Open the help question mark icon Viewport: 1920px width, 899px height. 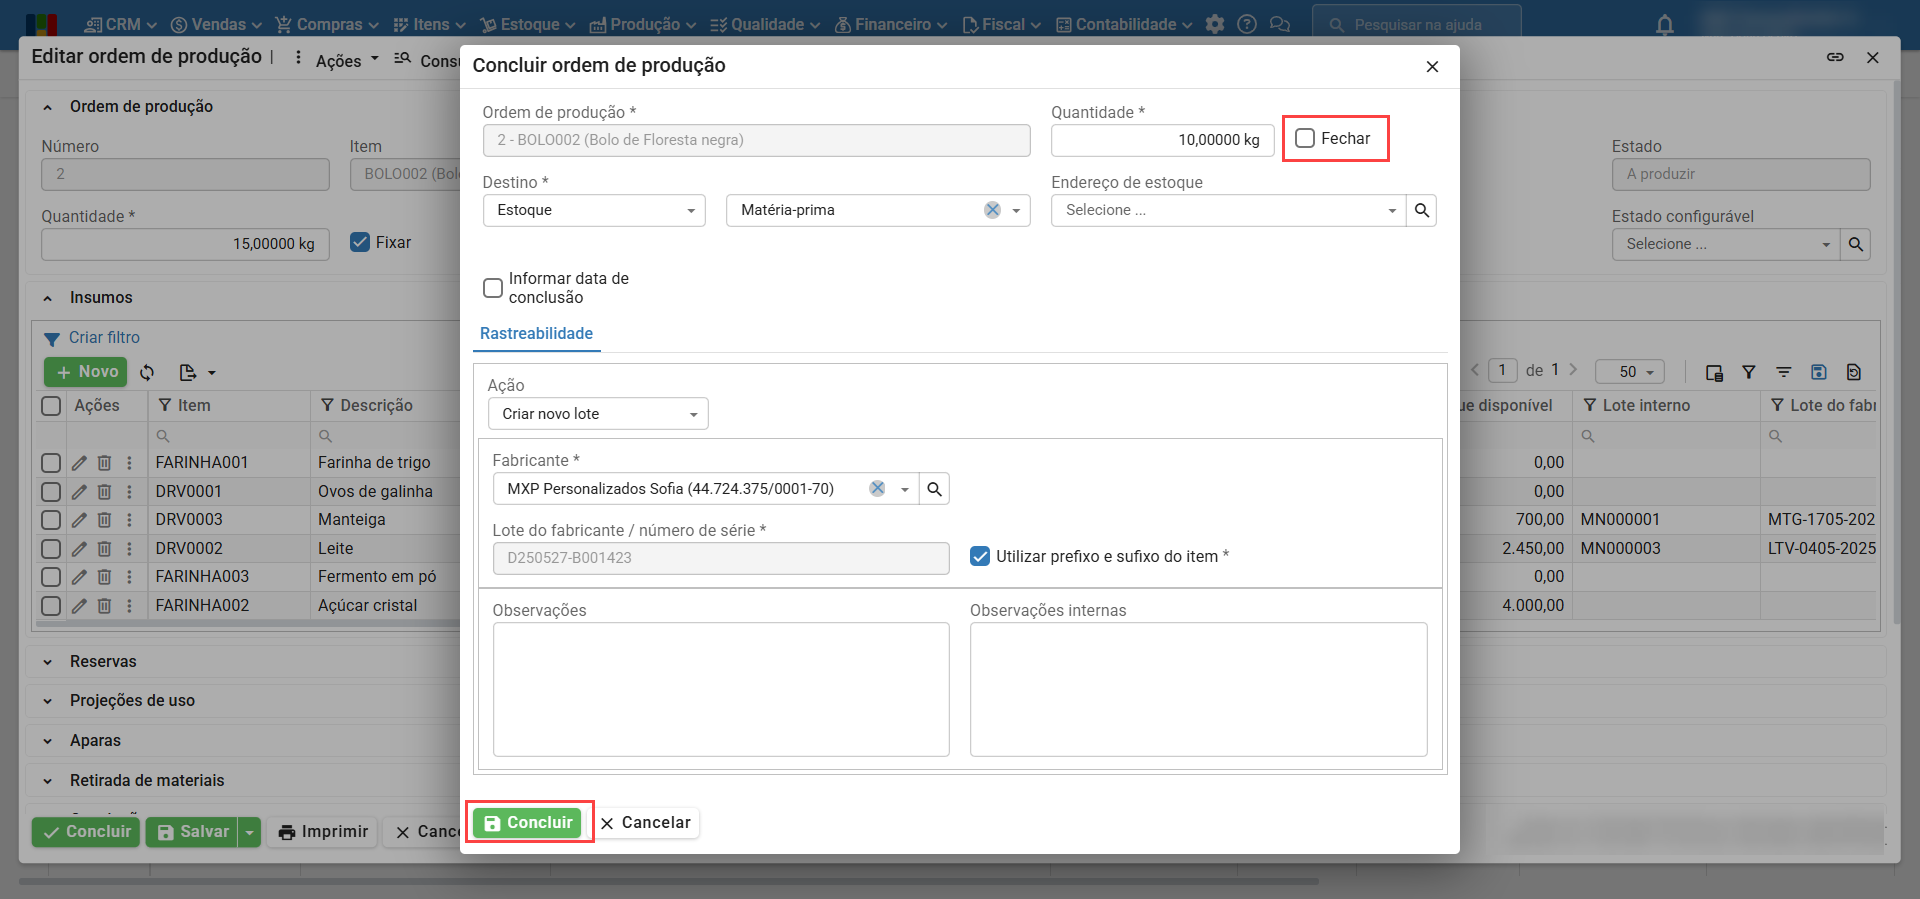1247,24
